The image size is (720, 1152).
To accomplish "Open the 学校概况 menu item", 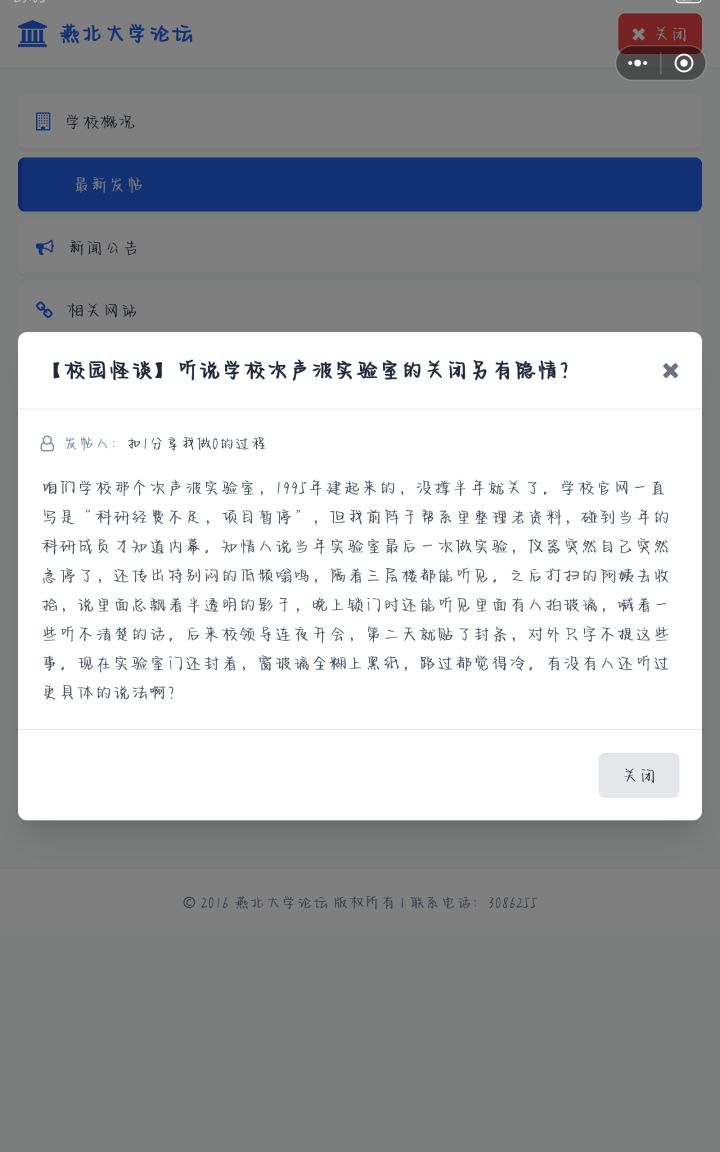I will coord(360,121).
